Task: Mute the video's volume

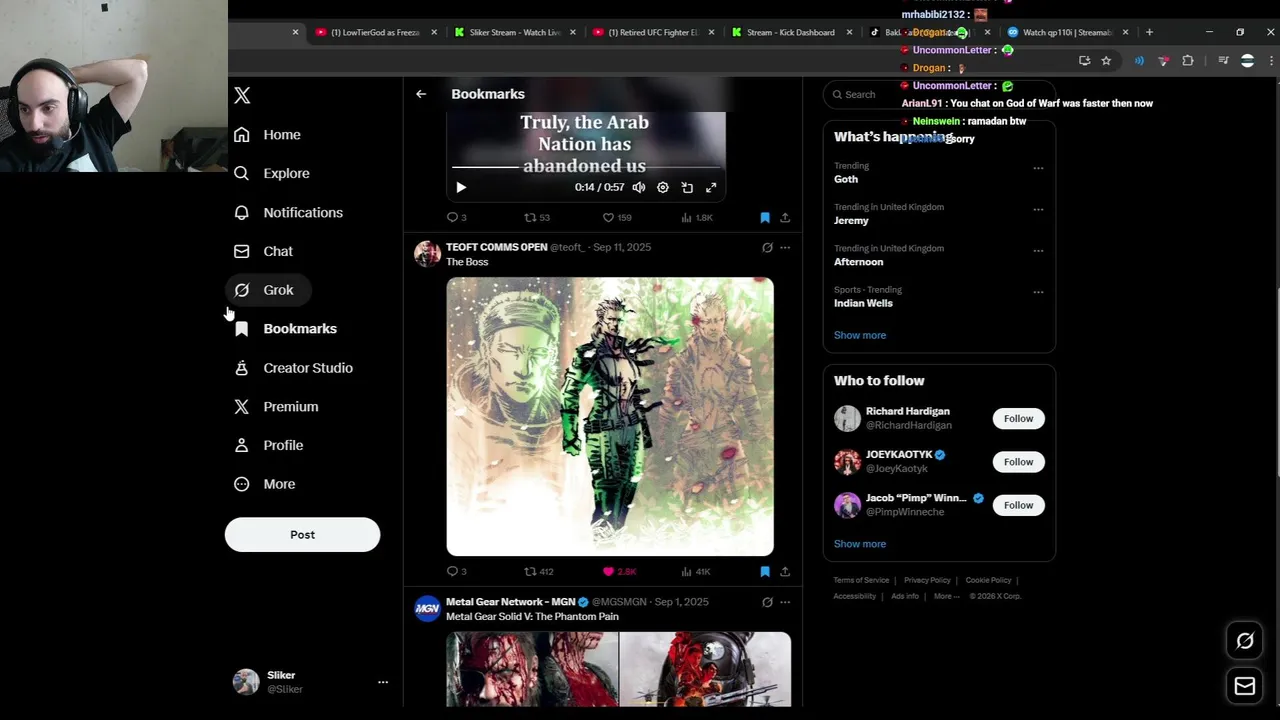Action: click(x=638, y=187)
